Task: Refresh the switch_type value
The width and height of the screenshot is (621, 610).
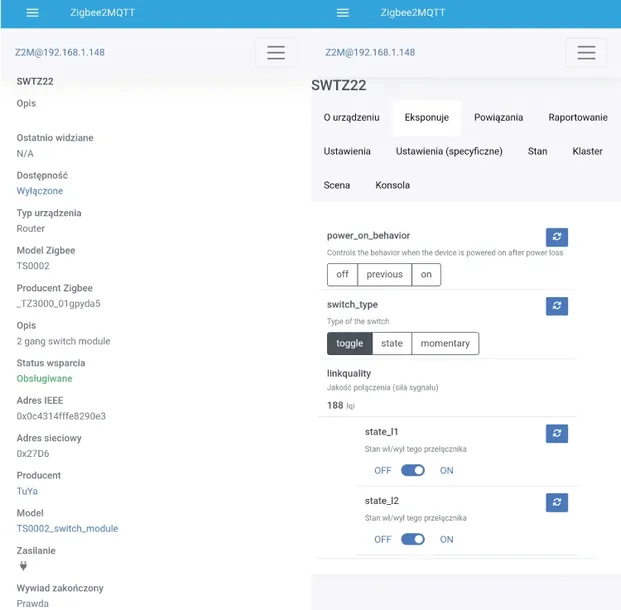Action: 557,306
